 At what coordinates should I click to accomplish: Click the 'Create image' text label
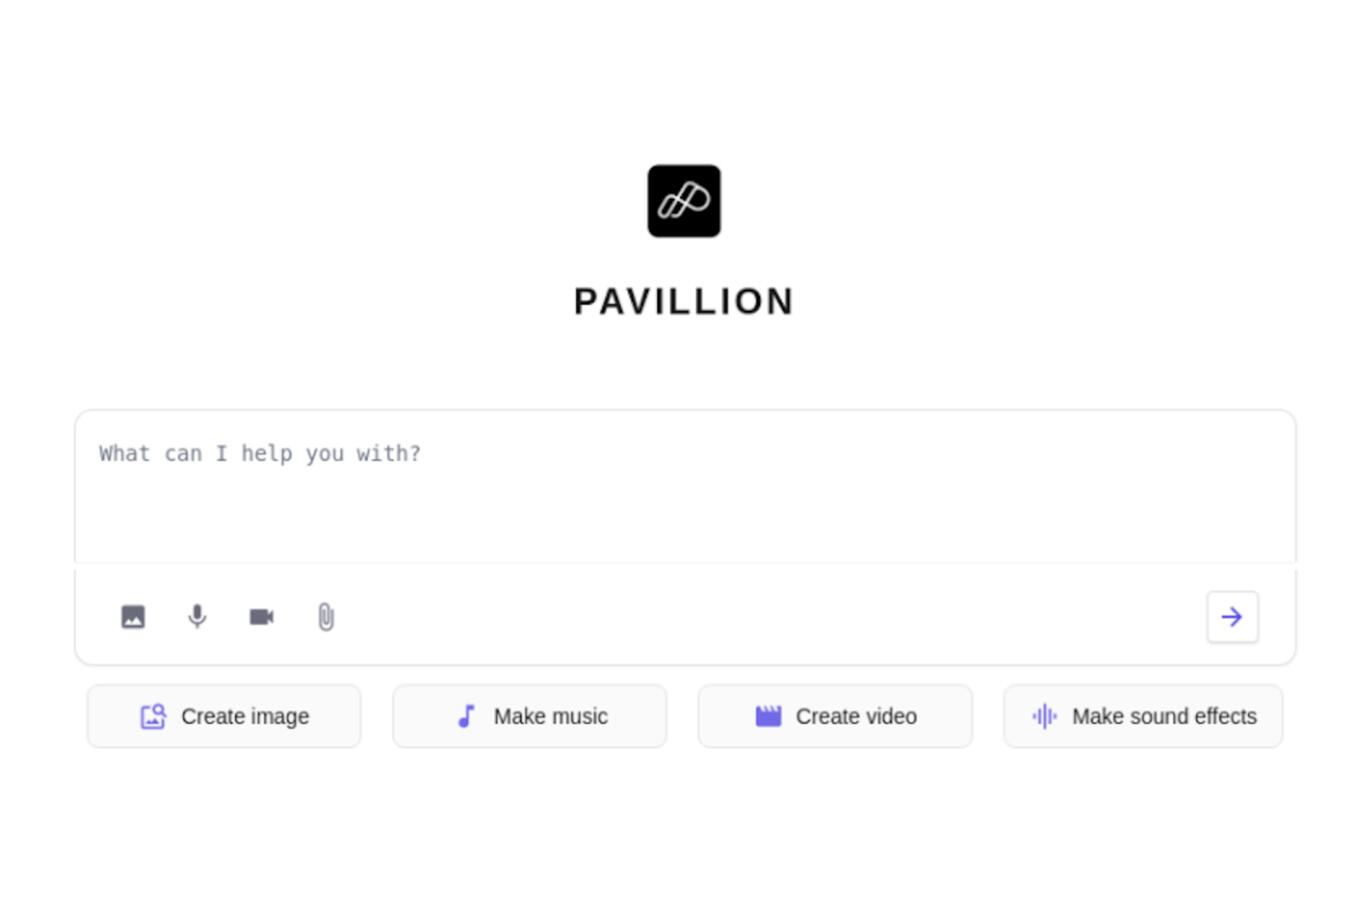tap(245, 716)
